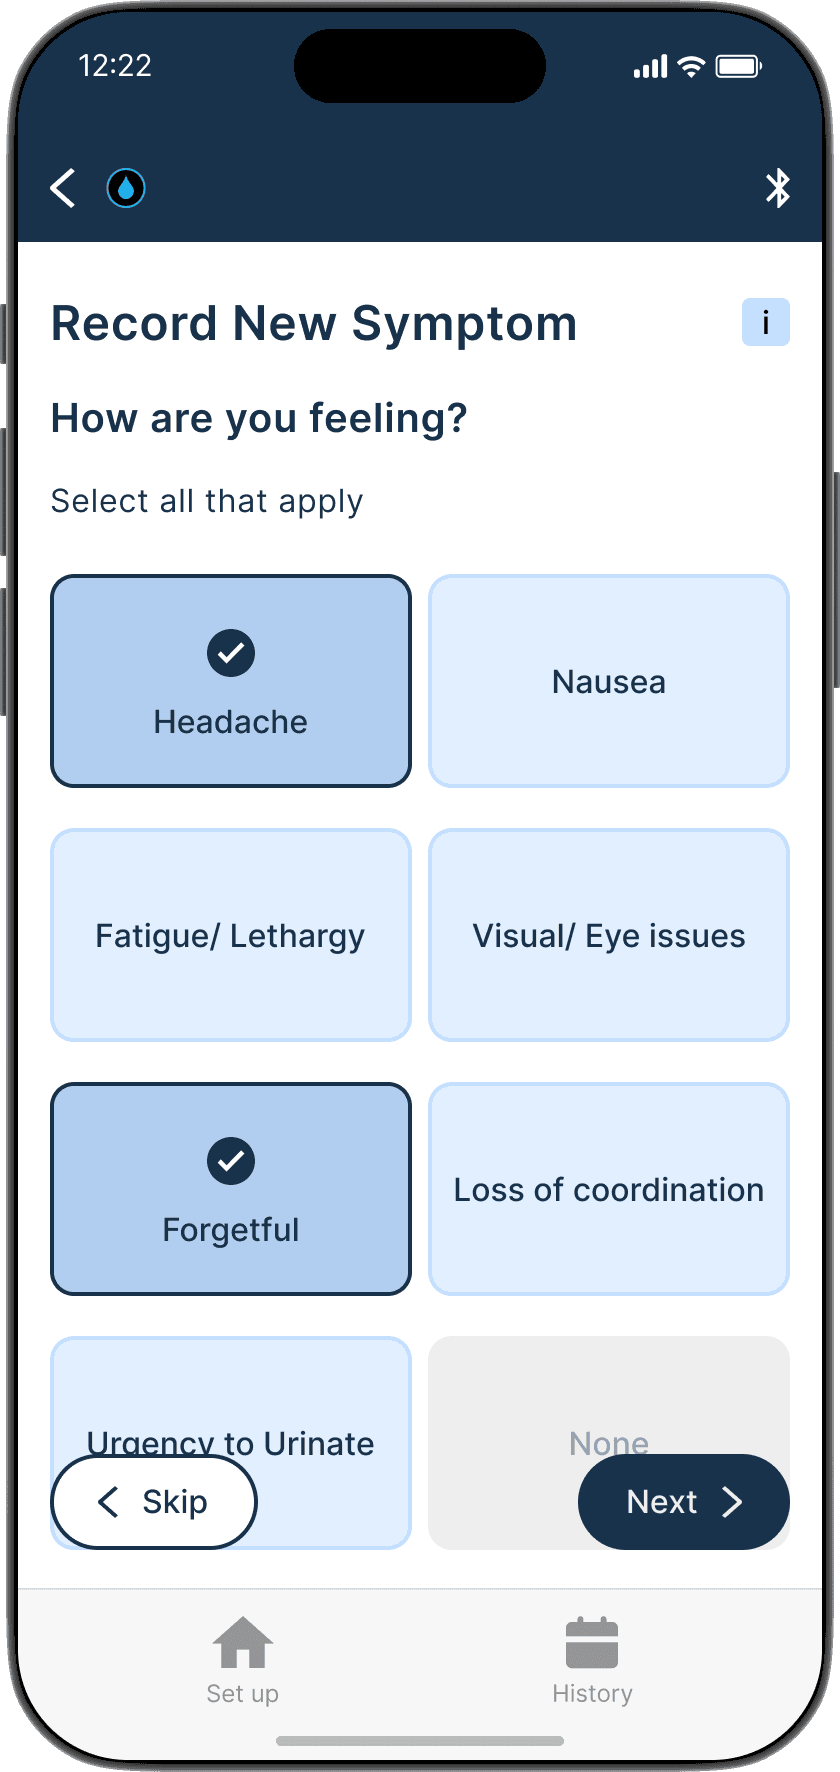Tap the Bluetooth icon

point(777,188)
